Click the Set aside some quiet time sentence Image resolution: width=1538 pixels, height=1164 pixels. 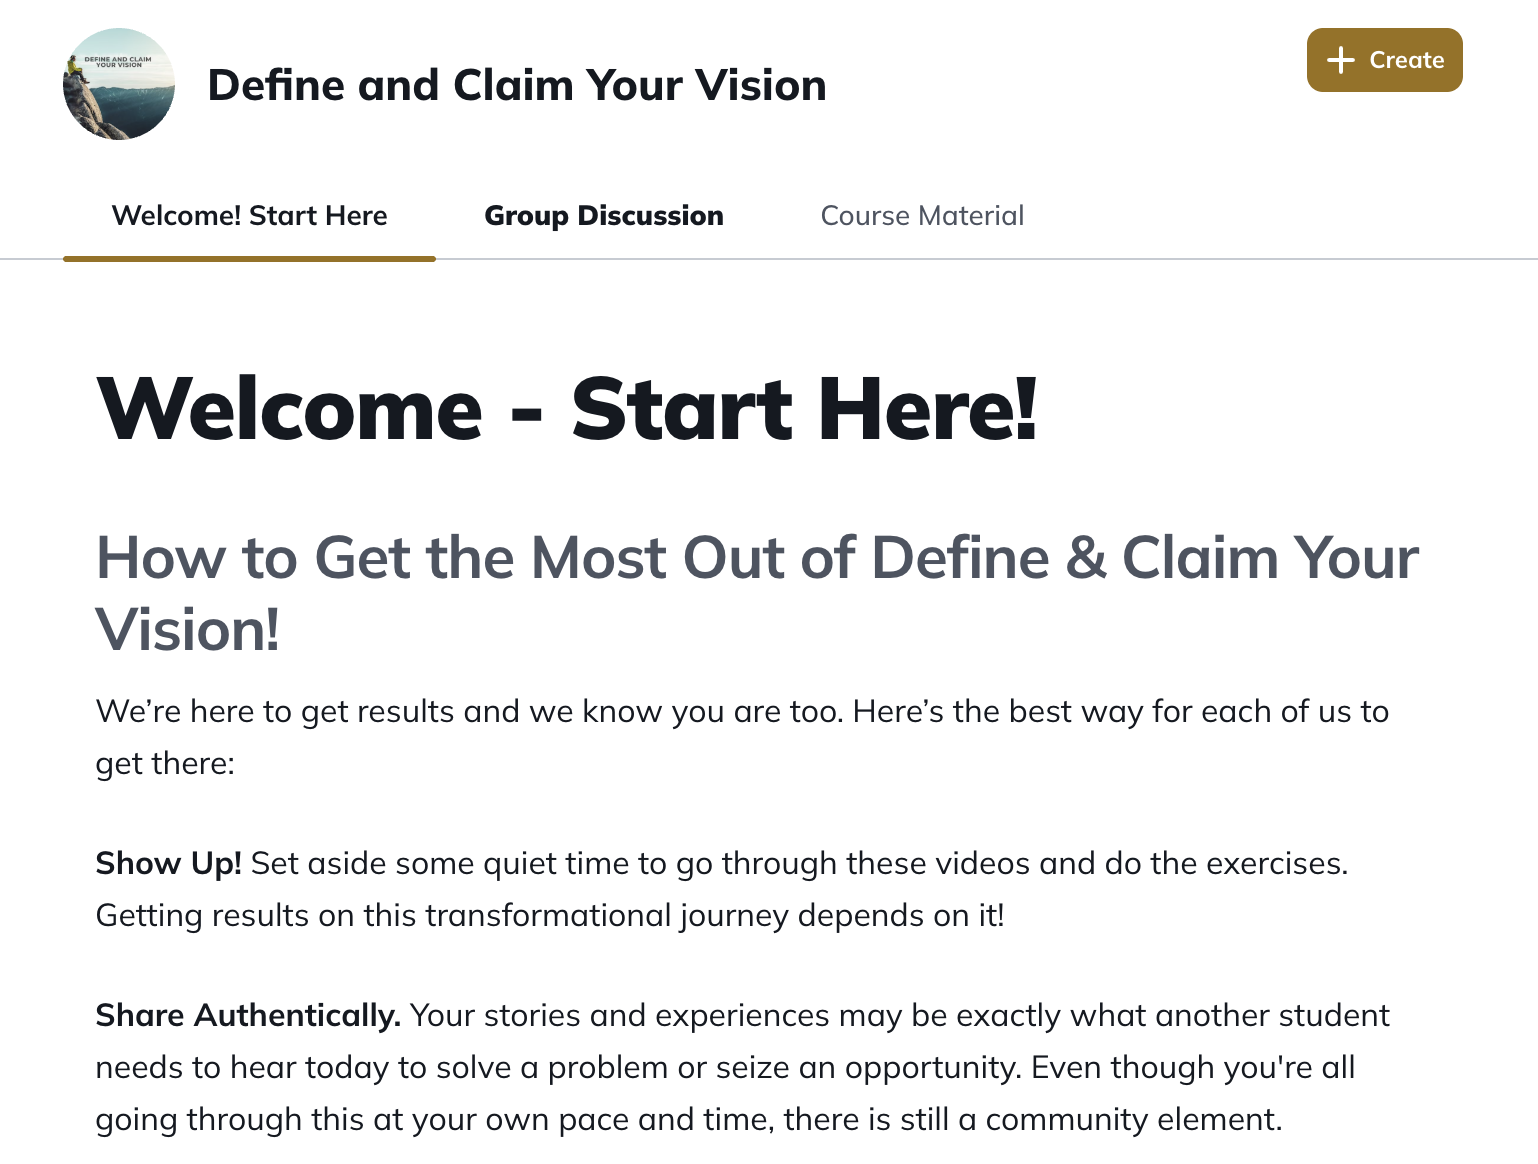(798, 863)
